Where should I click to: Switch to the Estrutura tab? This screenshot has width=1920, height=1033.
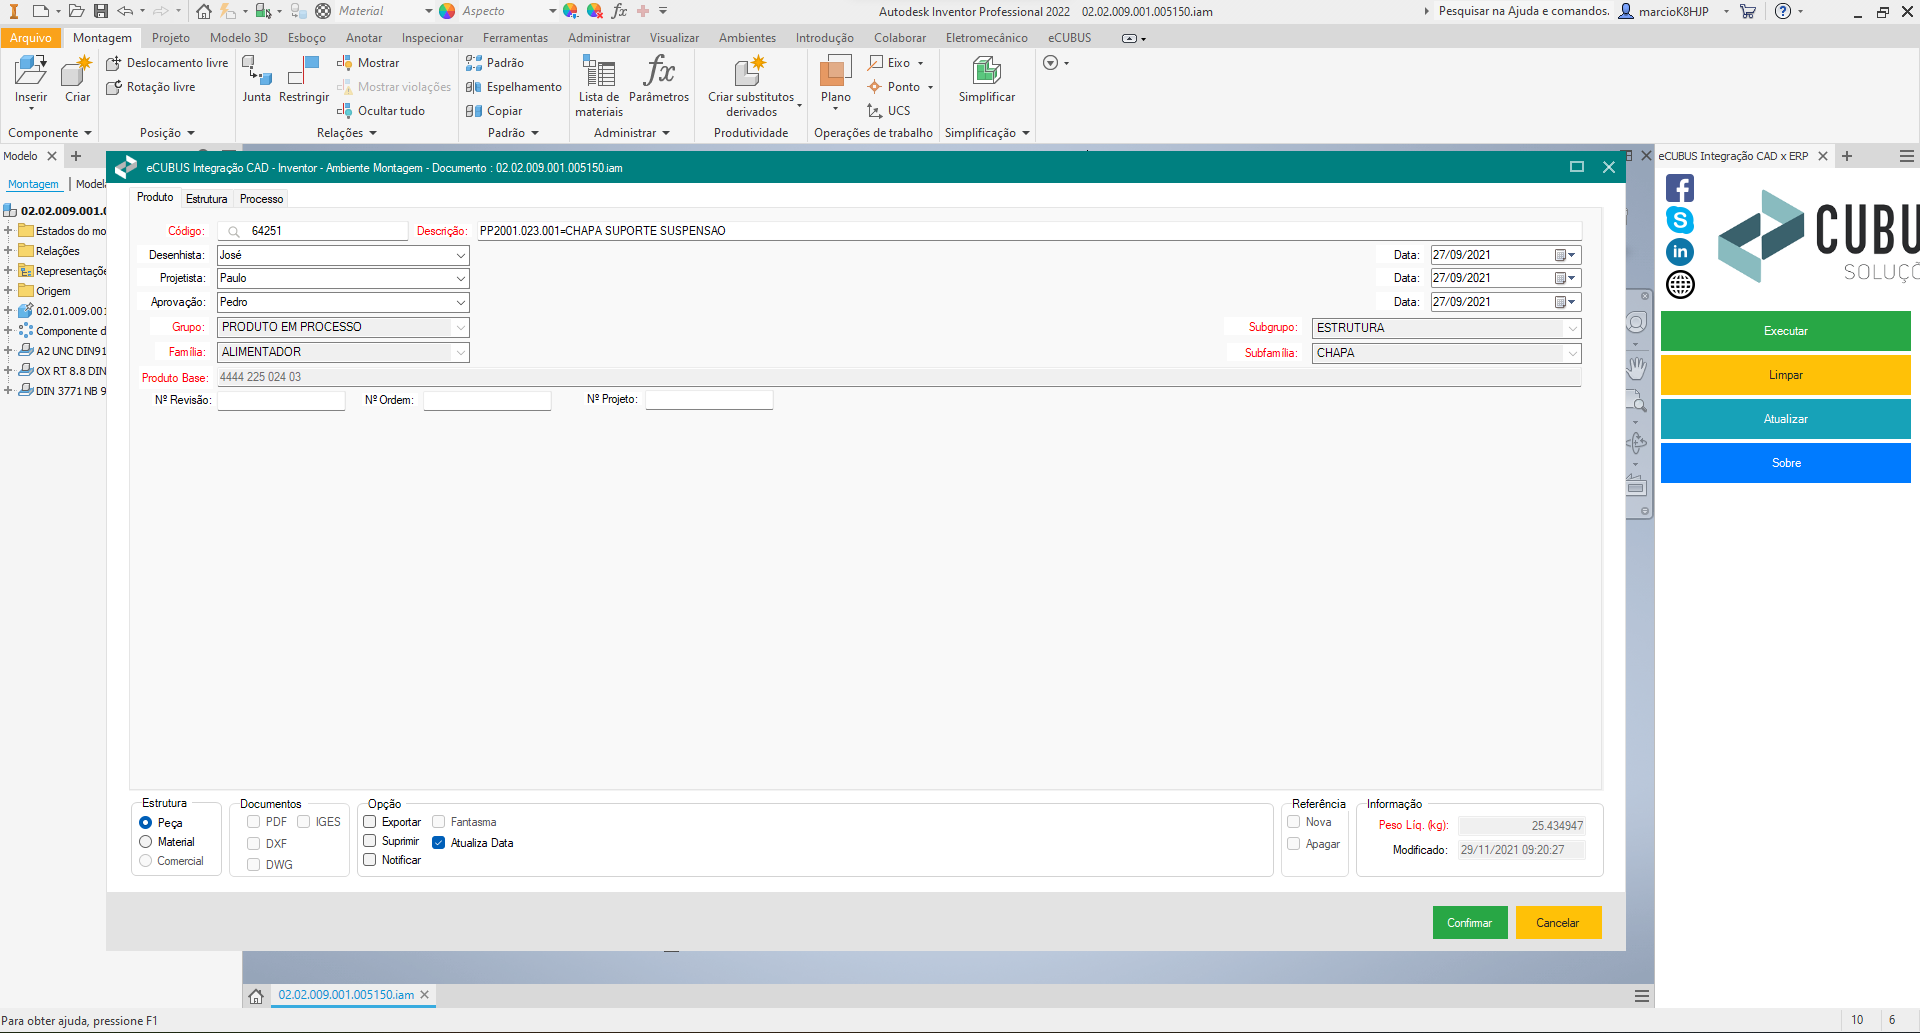tap(206, 199)
